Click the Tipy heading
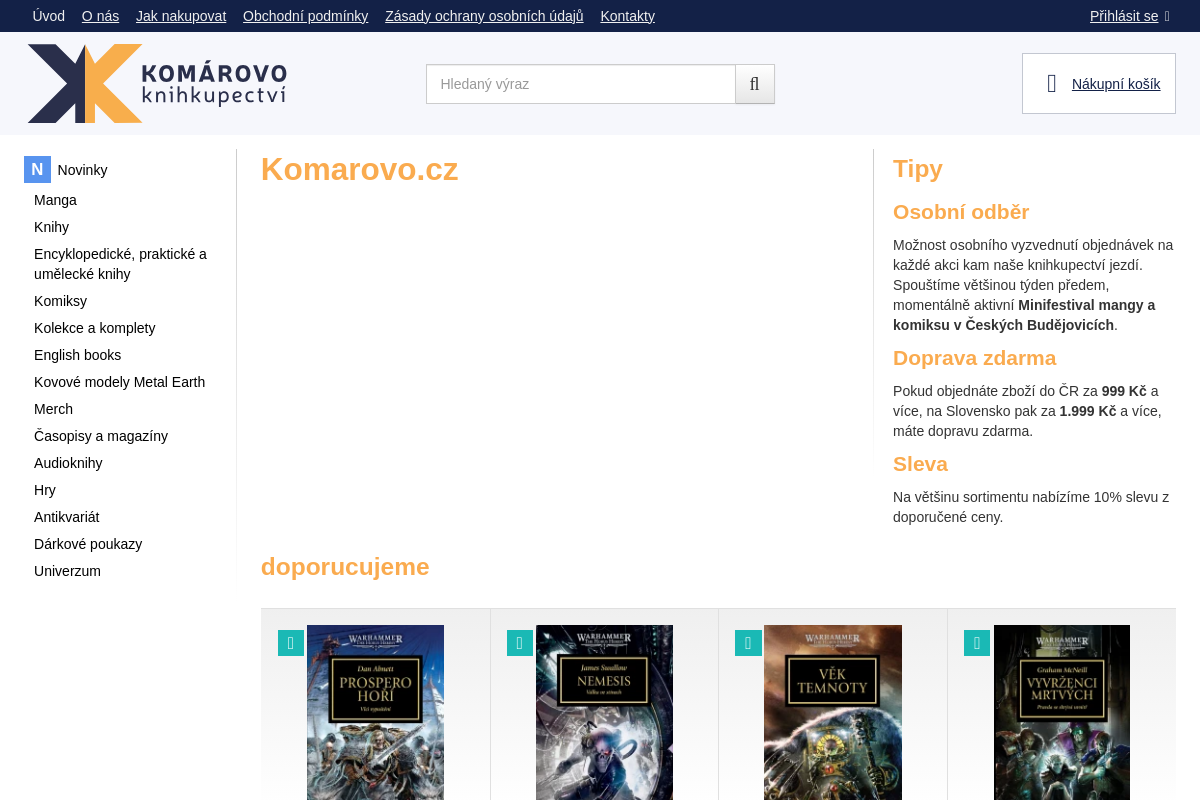 click(918, 168)
